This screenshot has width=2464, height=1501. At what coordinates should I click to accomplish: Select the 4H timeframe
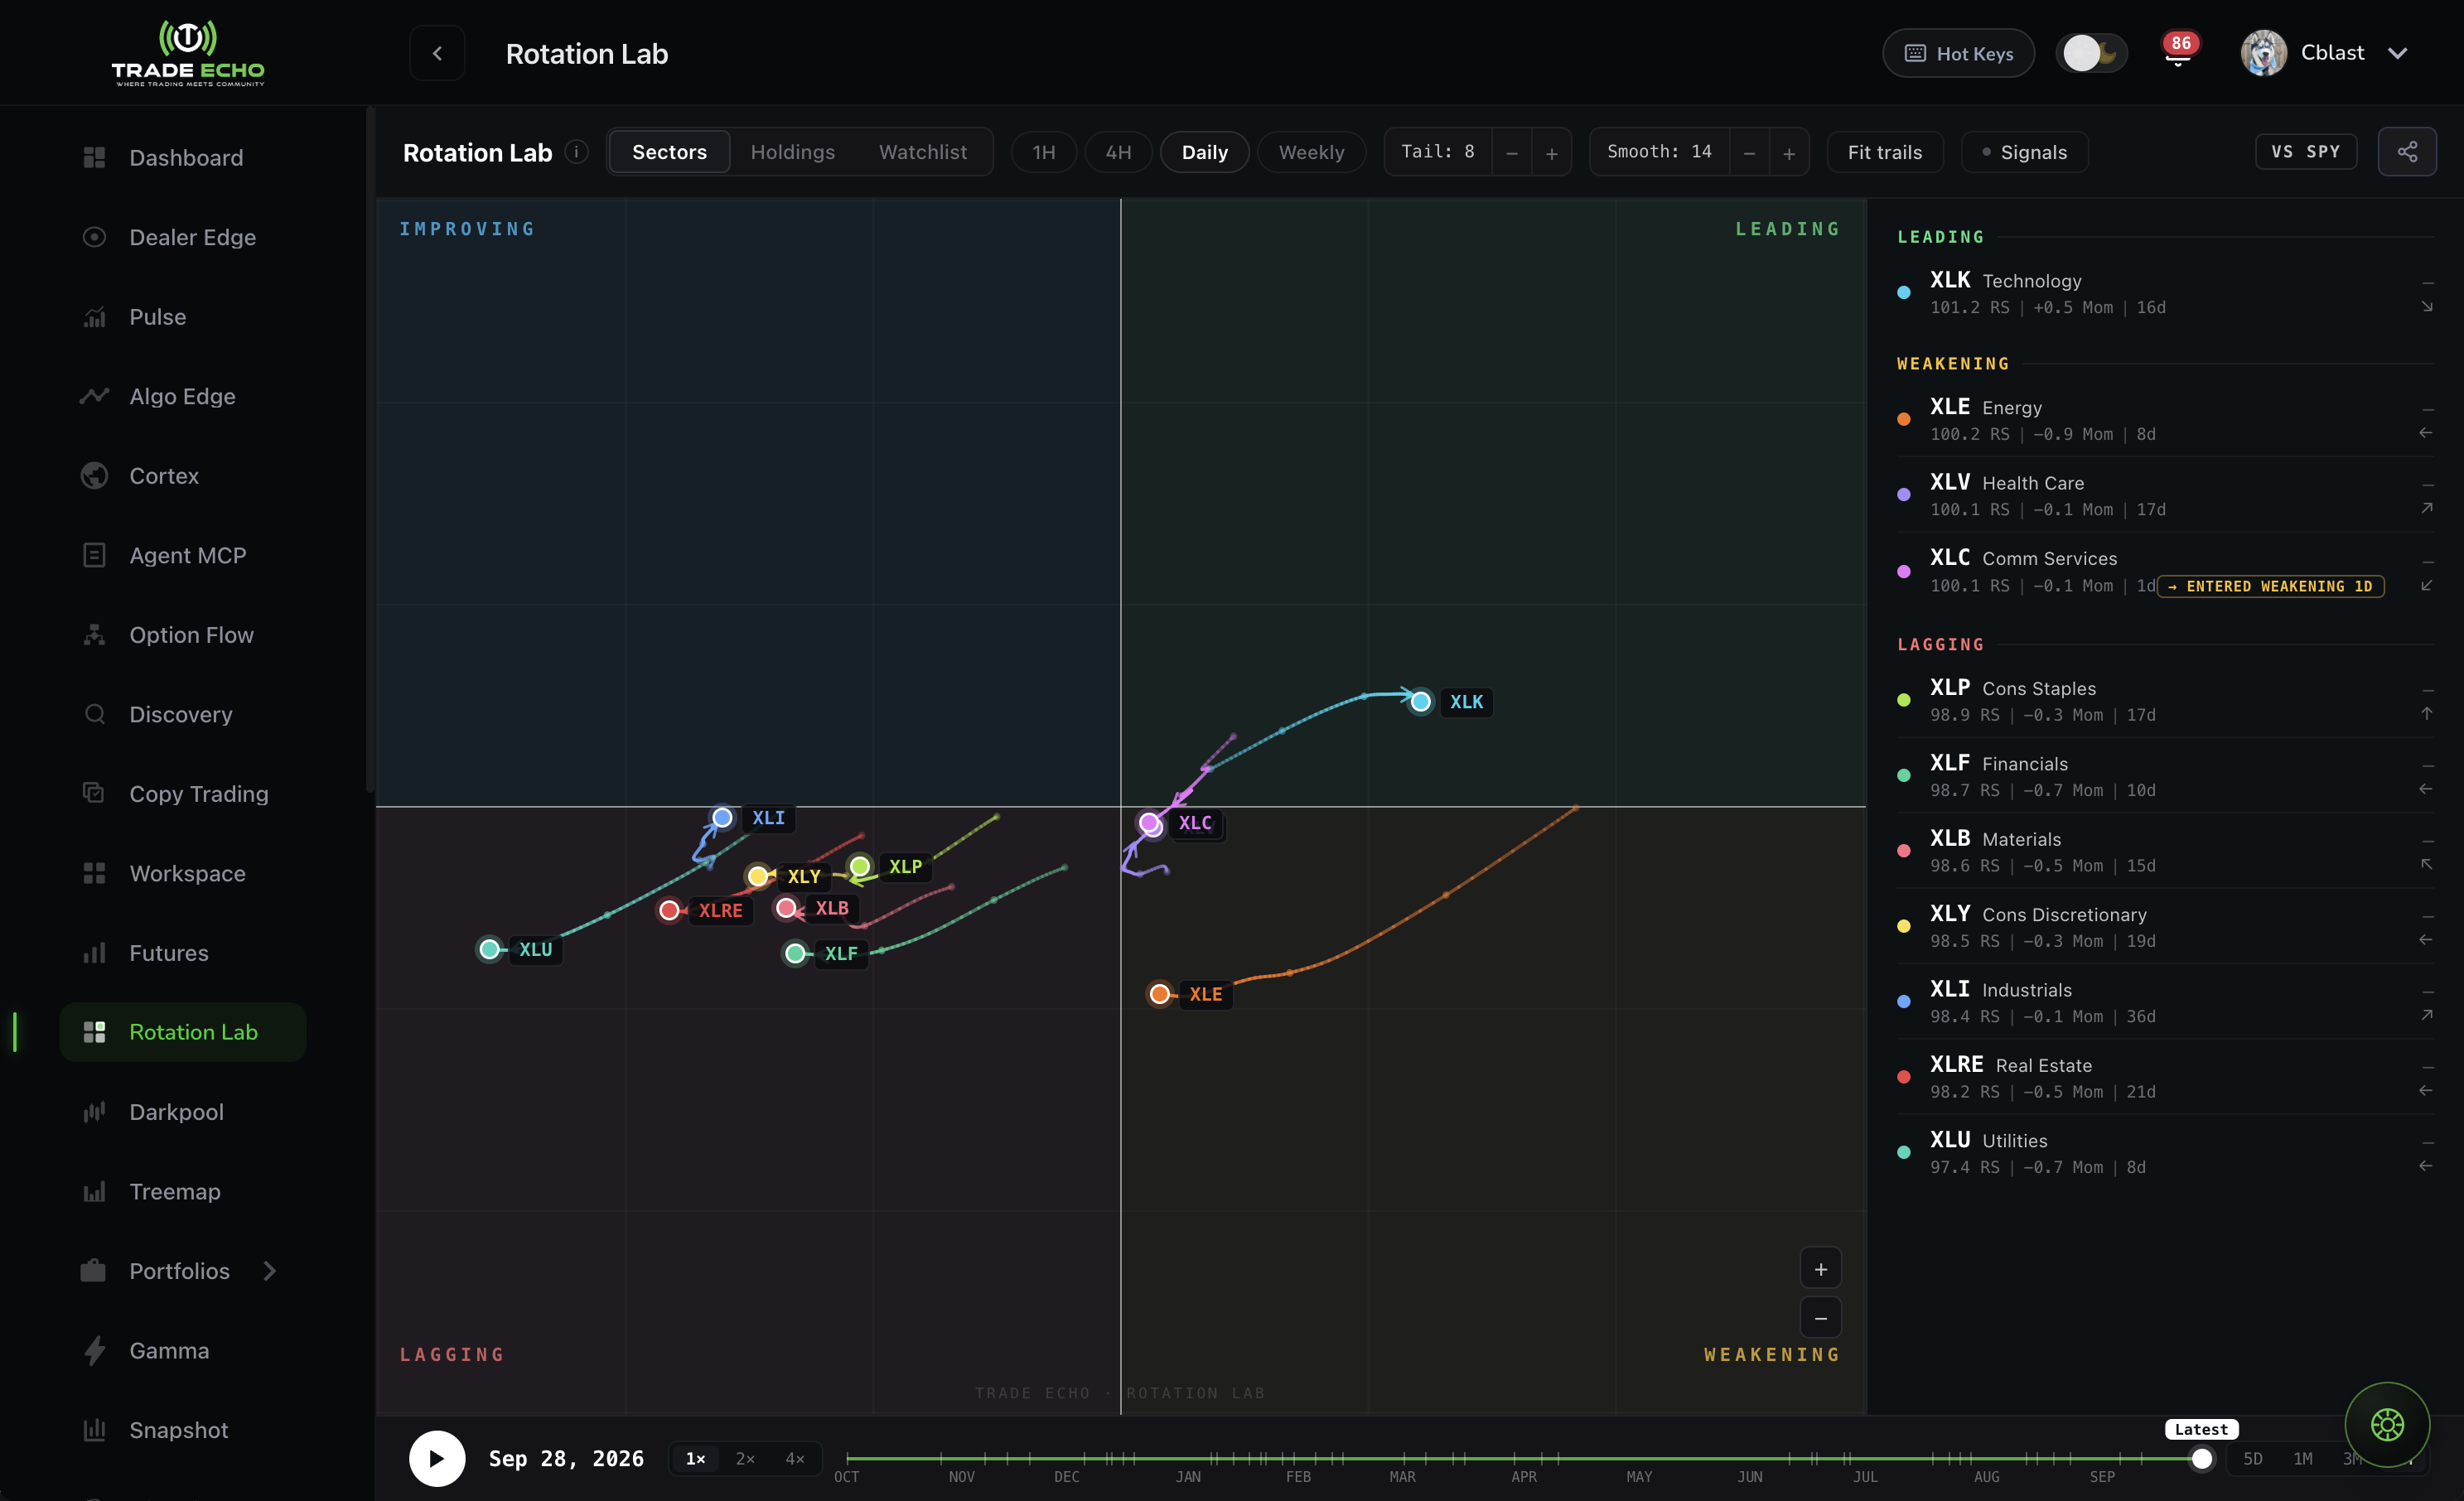click(x=1118, y=152)
